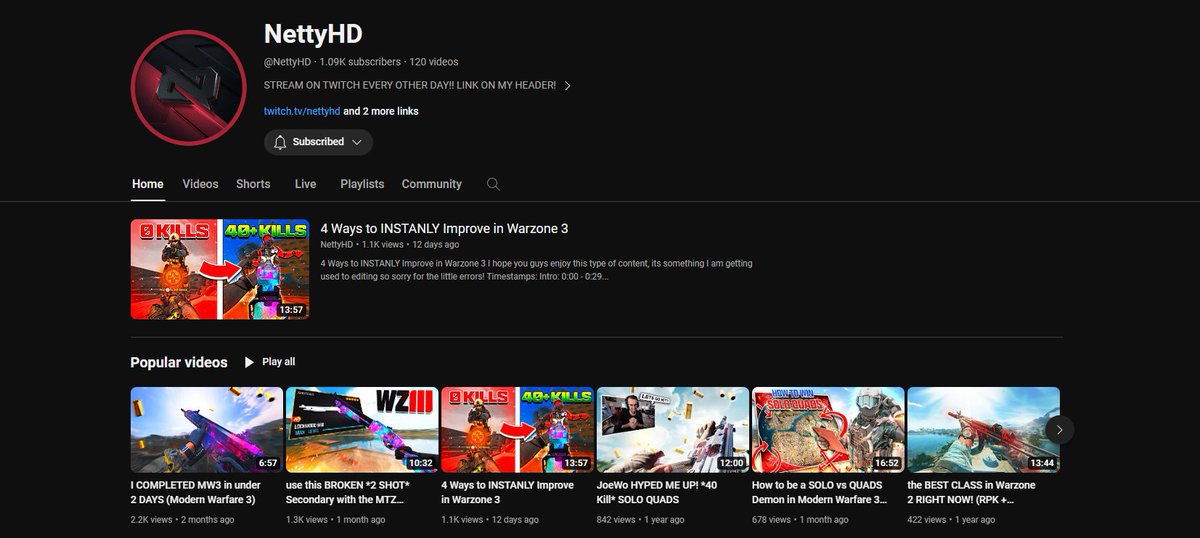Click the NettyHD channel avatar logo
This screenshot has height=538, width=1200.
click(x=189, y=87)
